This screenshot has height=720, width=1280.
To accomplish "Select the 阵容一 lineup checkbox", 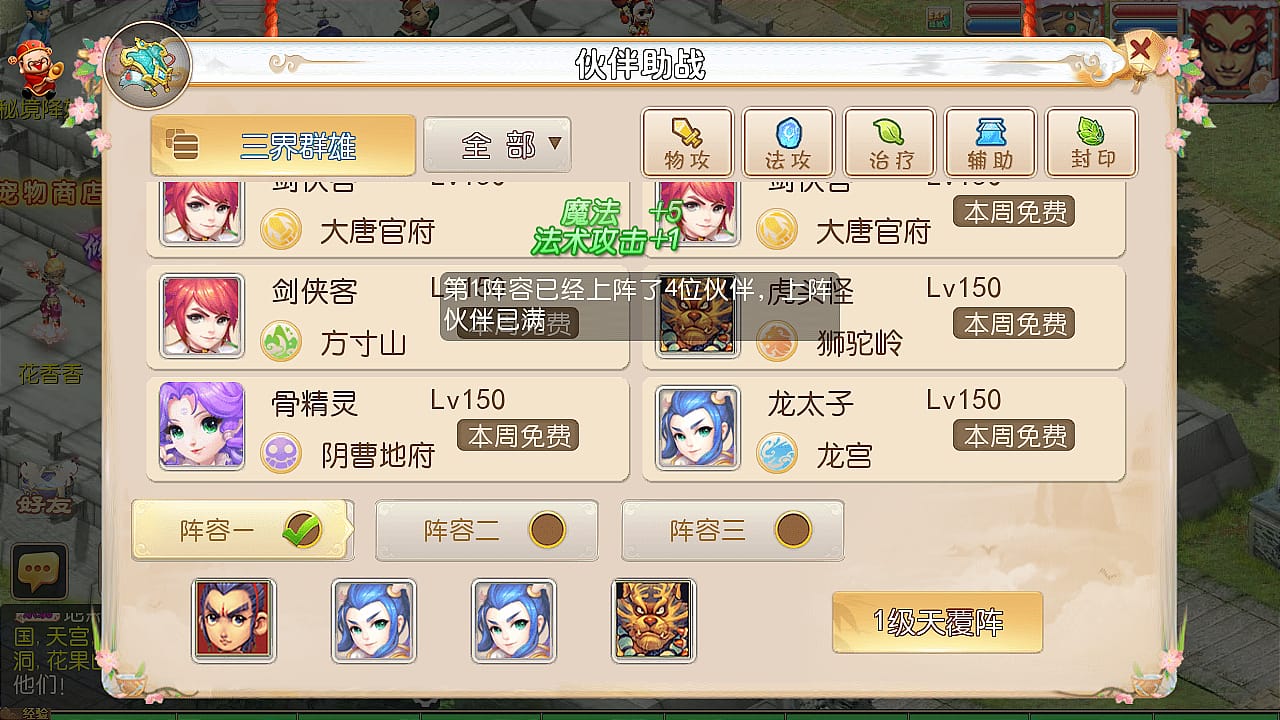I will pyautogui.click(x=301, y=530).
